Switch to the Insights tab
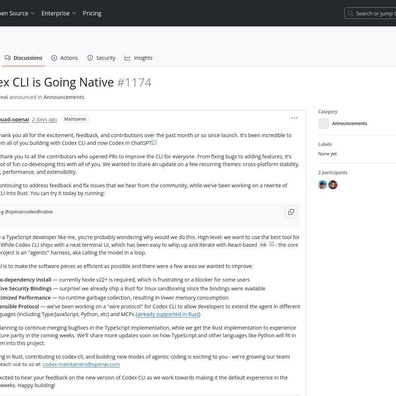 138,58
